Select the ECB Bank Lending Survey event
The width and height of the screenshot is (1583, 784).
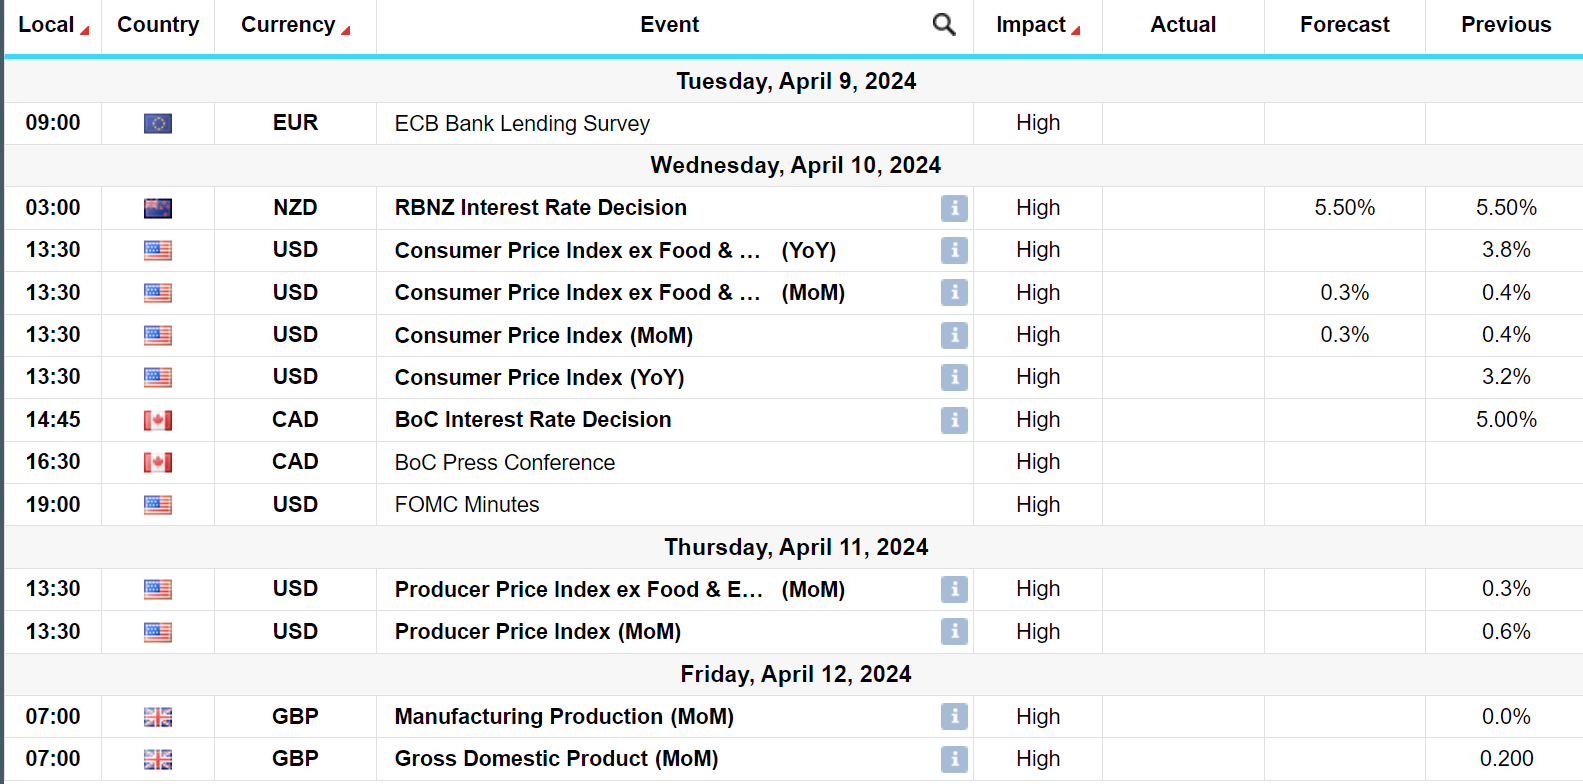point(522,123)
